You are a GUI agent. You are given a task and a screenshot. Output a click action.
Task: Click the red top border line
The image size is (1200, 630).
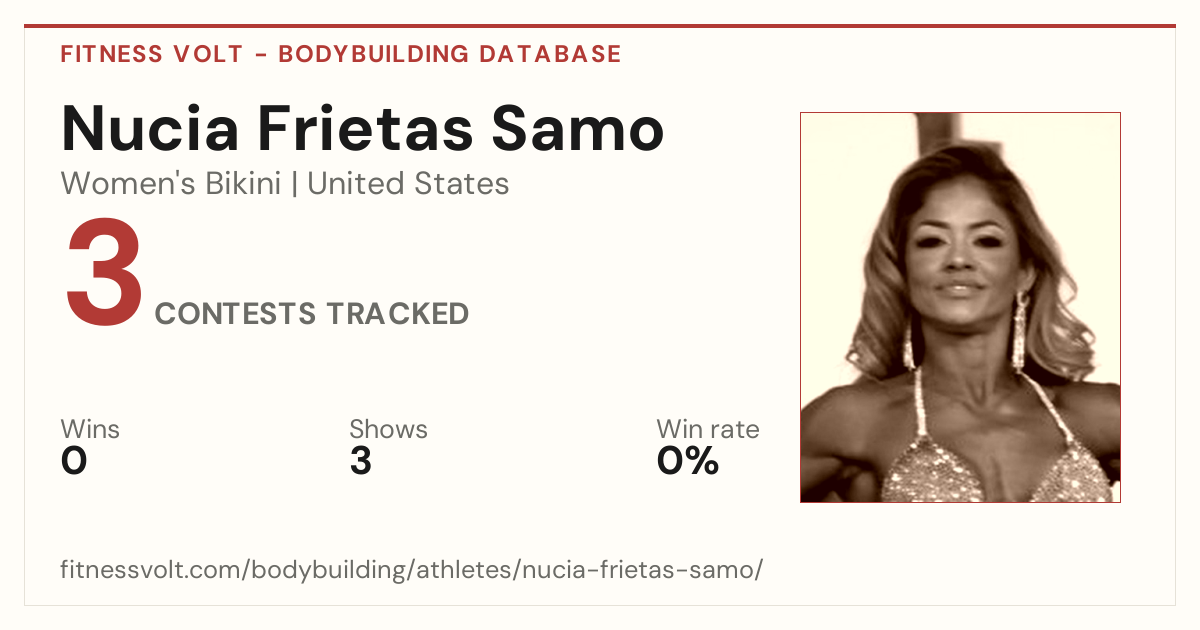(600, 26)
